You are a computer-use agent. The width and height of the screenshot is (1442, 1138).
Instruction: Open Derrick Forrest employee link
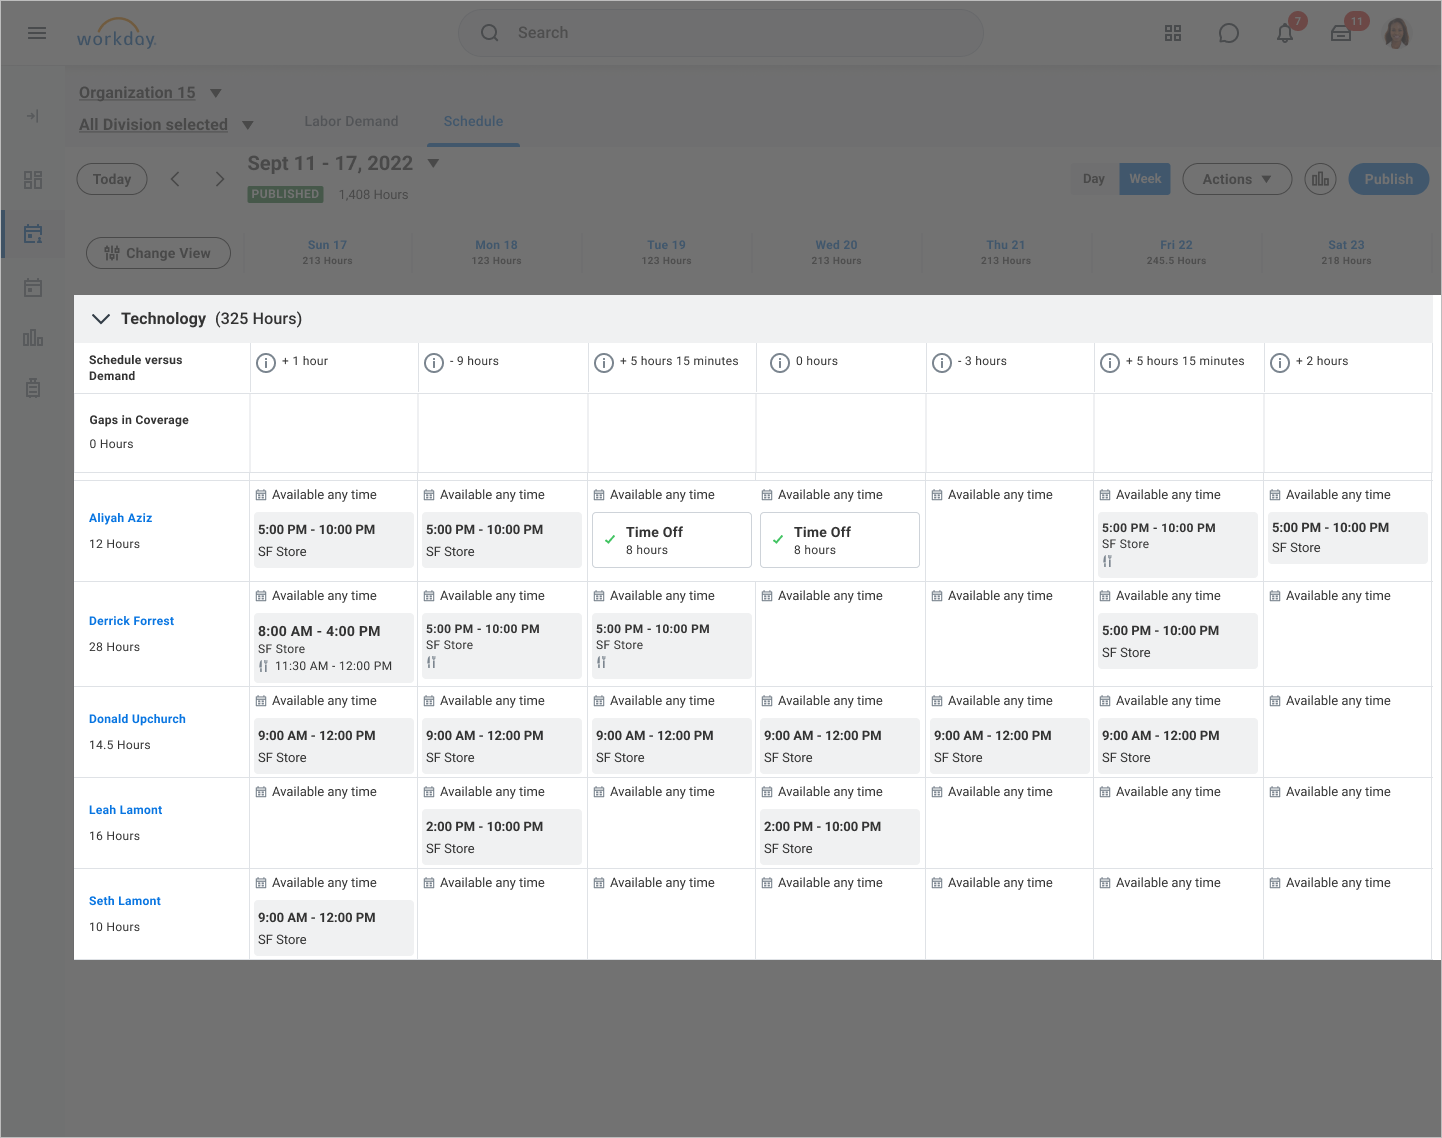click(131, 621)
